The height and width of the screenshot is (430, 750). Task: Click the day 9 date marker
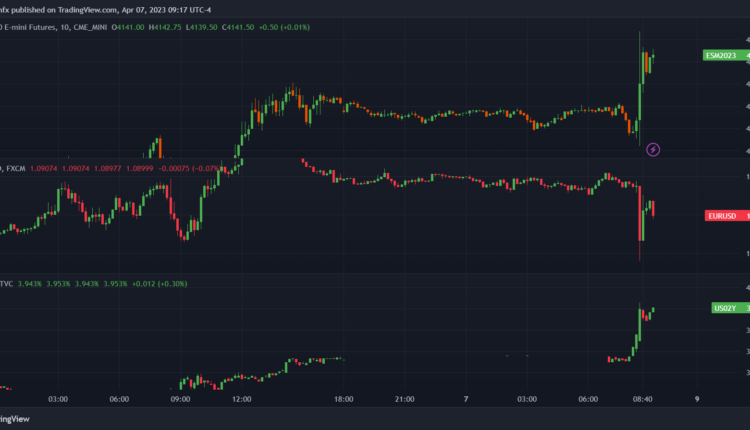tap(697, 399)
